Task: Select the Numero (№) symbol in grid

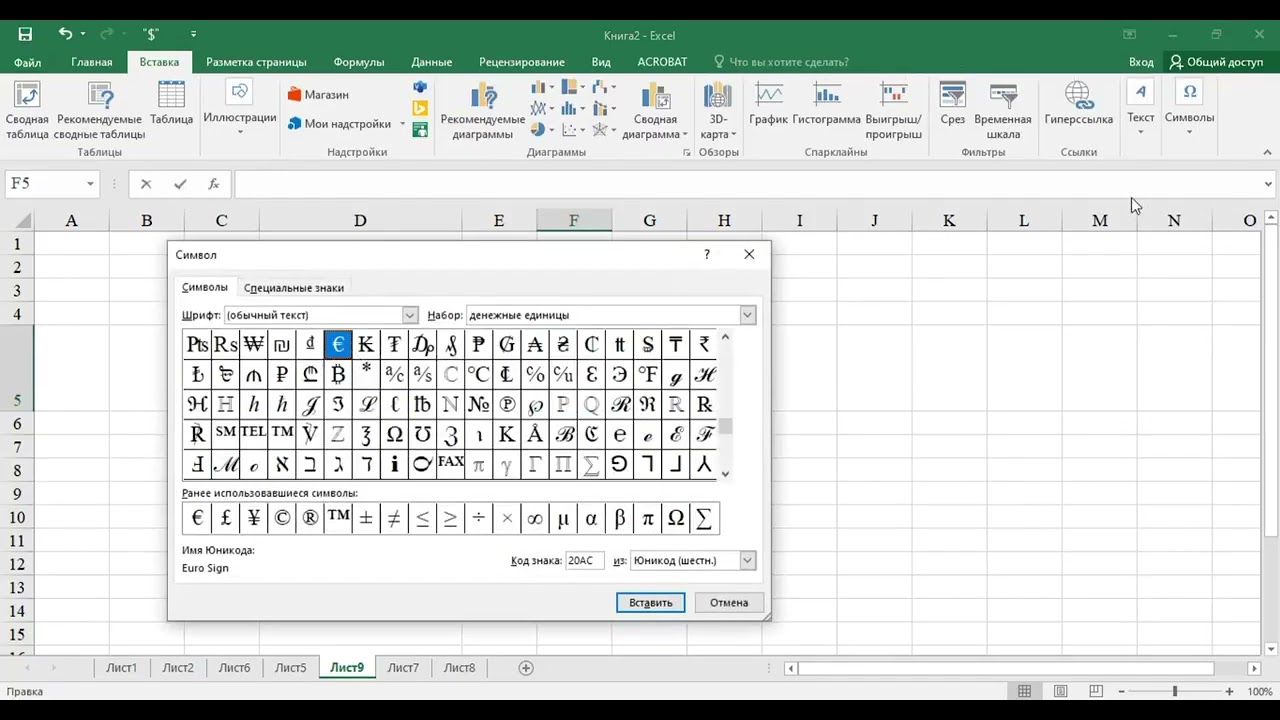Action: pos(479,404)
